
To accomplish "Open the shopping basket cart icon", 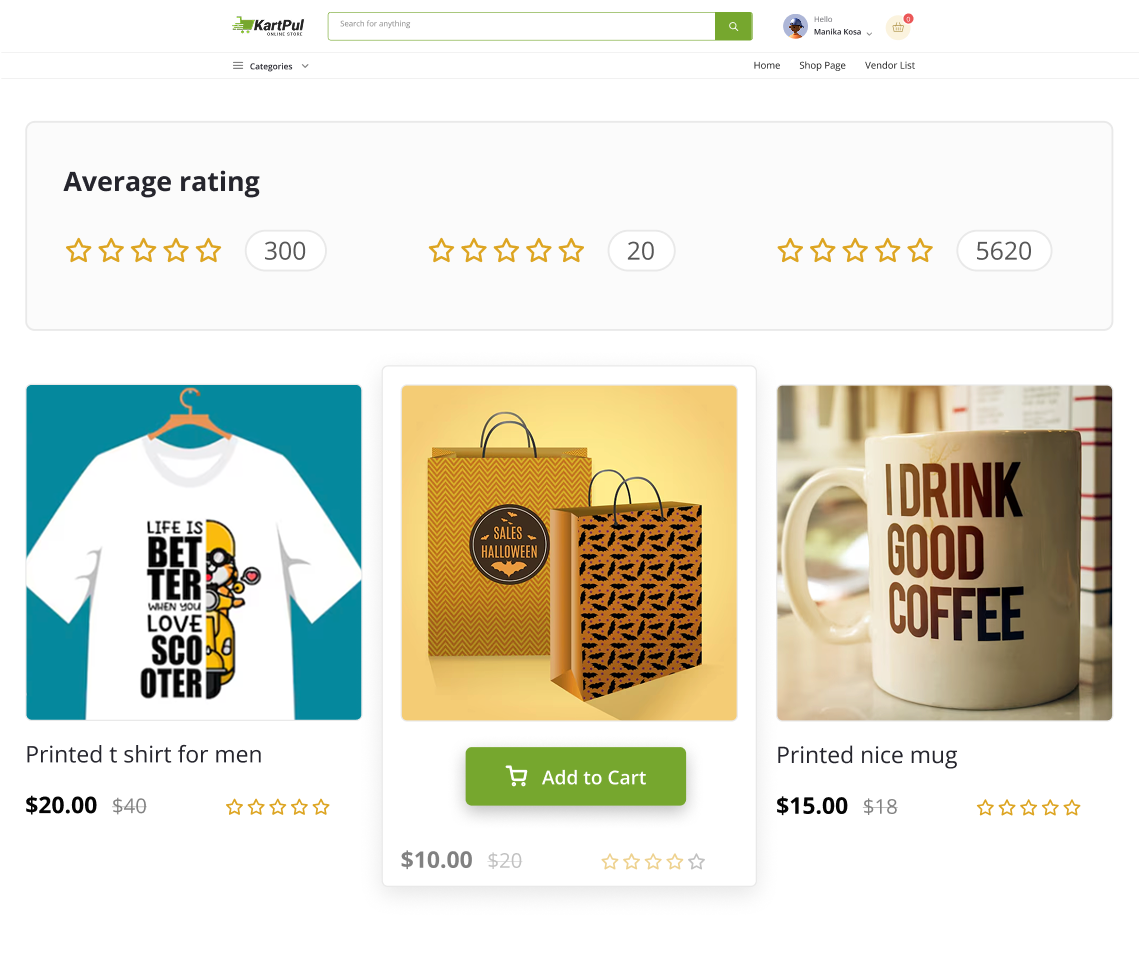I will pyautogui.click(x=898, y=28).
